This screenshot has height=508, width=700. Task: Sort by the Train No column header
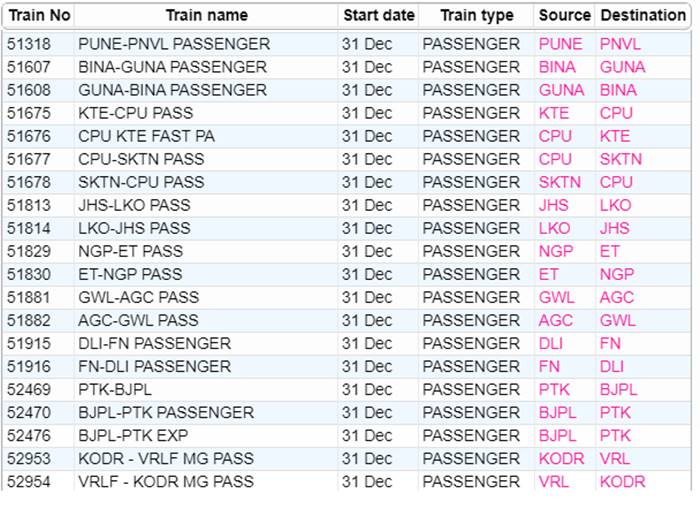pos(39,15)
